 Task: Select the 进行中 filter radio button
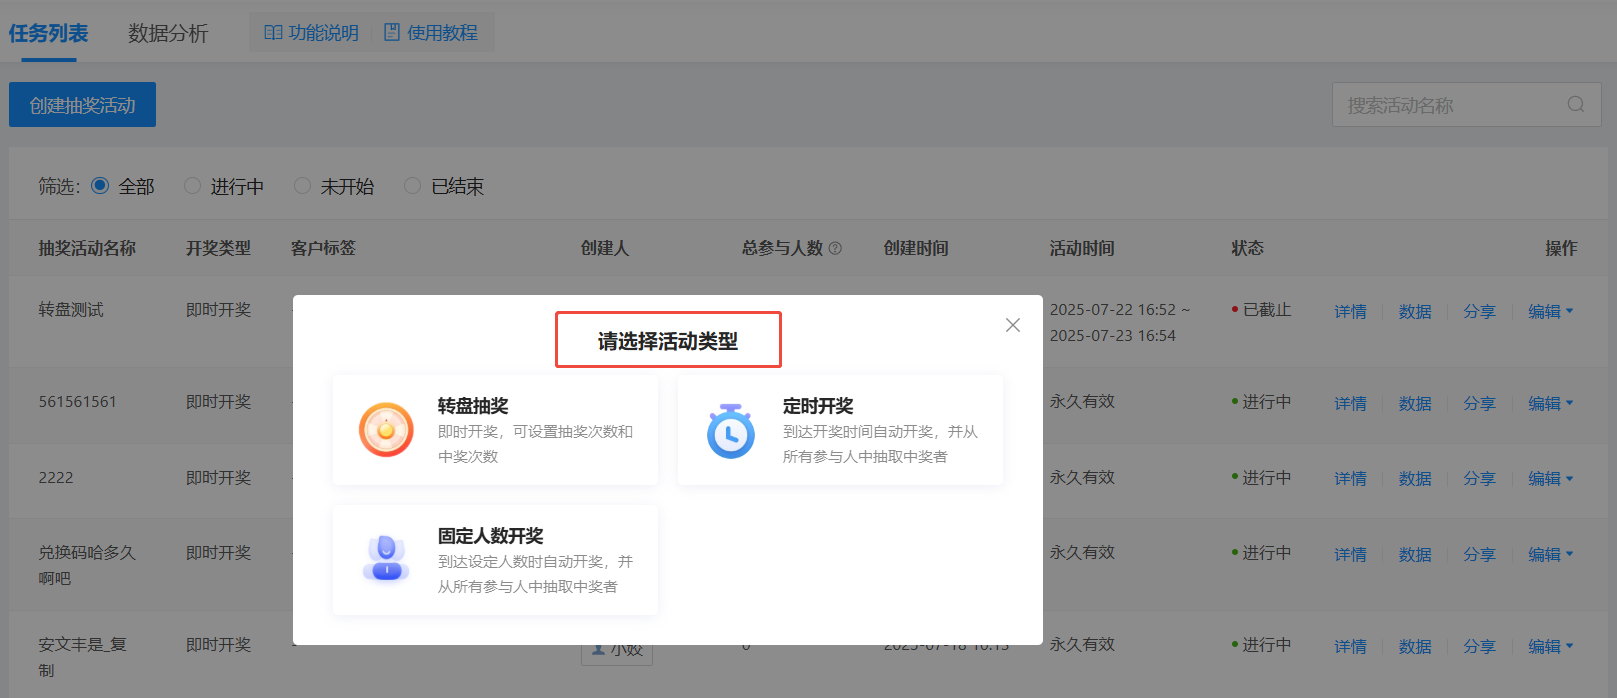(x=193, y=186)
